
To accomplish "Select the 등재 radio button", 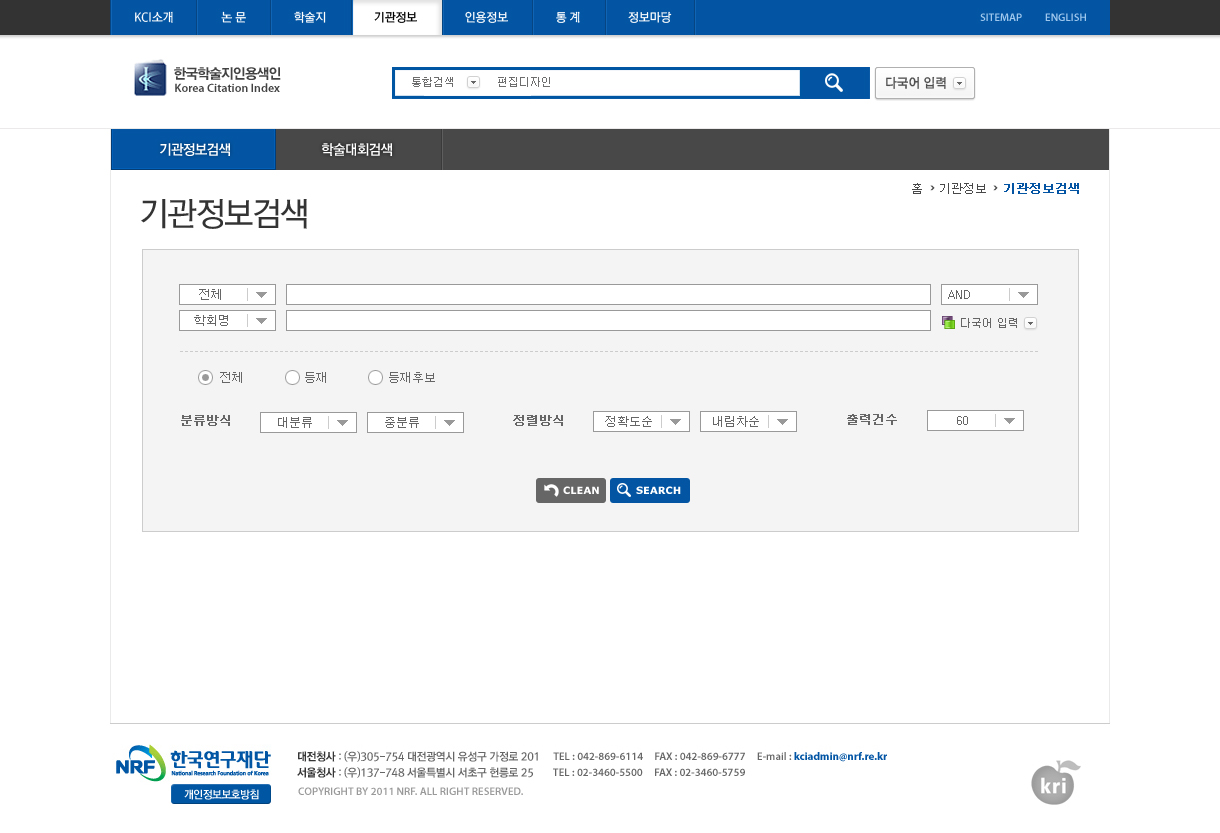I will pos(292,377).
